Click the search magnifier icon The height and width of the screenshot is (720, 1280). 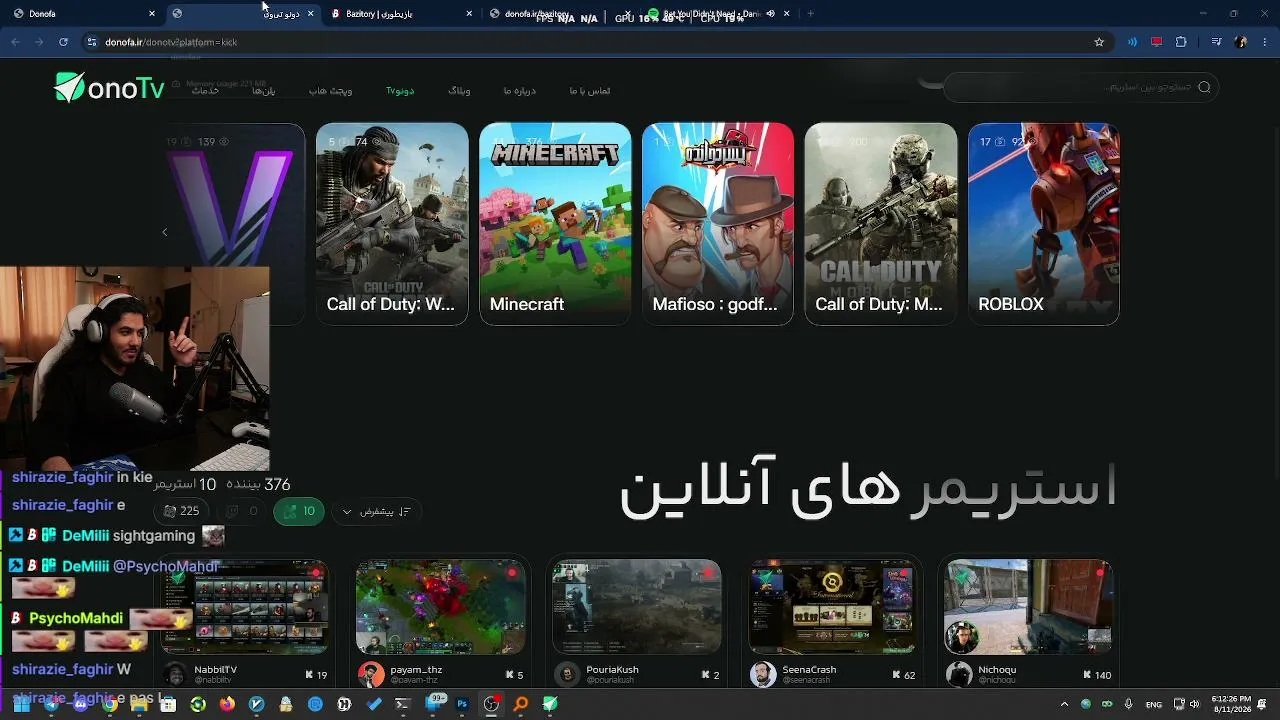tap(1204, 87)
